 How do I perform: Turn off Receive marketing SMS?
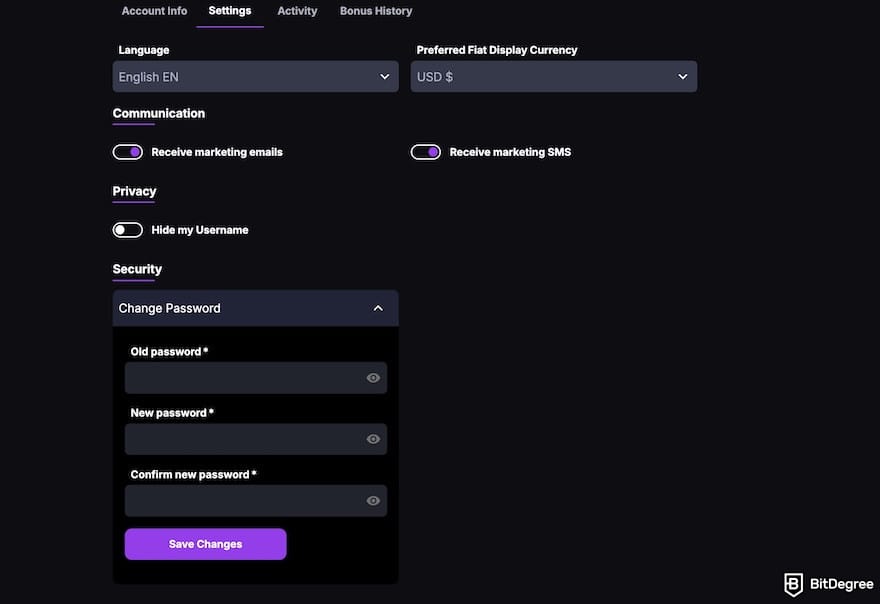425,151
